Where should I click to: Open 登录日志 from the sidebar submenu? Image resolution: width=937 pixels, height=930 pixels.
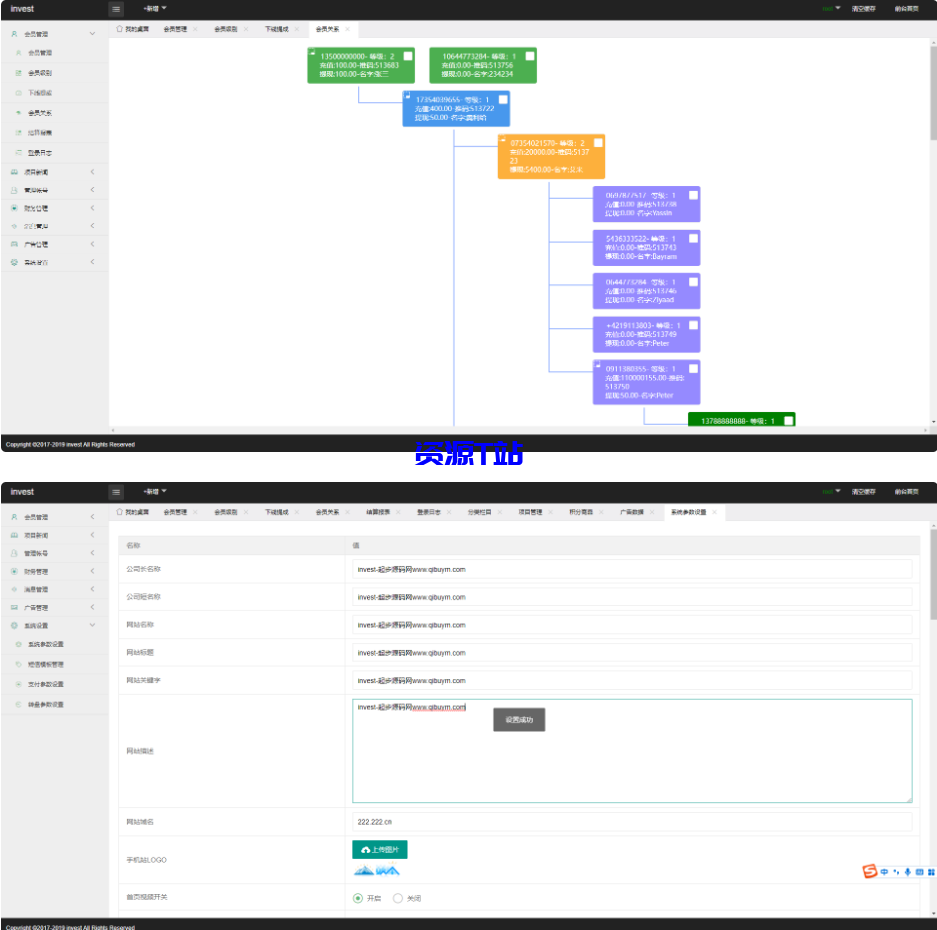(40, 153)
